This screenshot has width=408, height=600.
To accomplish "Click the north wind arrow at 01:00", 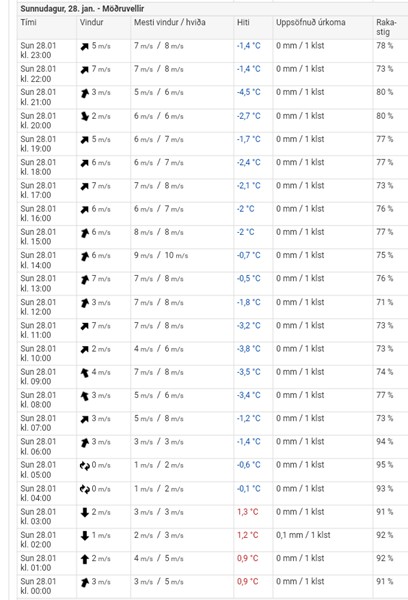I will [85, 559].
